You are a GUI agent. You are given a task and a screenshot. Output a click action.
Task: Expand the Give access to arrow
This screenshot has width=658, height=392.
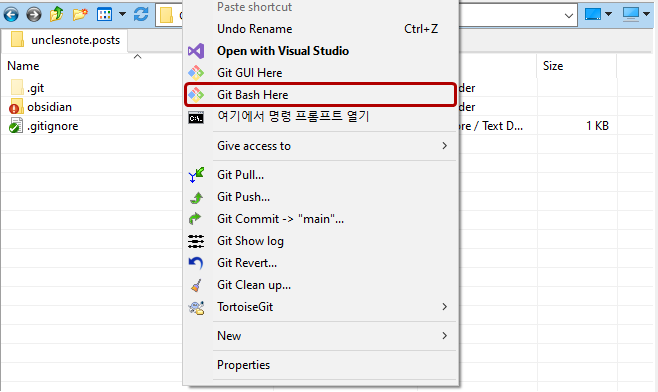444,146
